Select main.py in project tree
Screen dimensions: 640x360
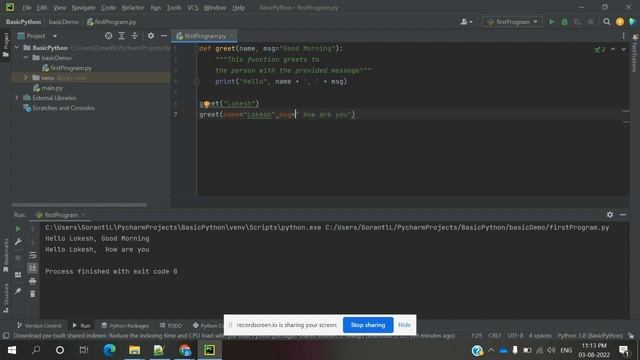(52, 88)
